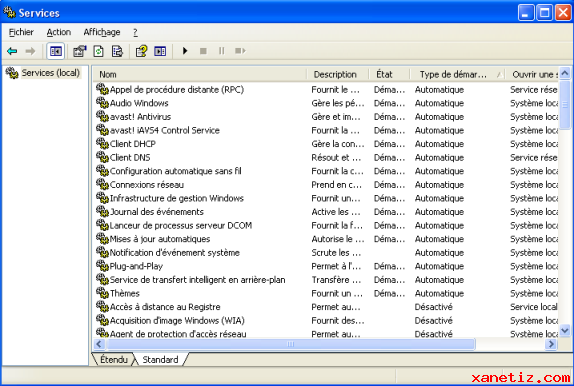The height and width of the screenshot is (386, 574).
Task: Click 'Scrute les ...' description cell
Action: point(336,252)
